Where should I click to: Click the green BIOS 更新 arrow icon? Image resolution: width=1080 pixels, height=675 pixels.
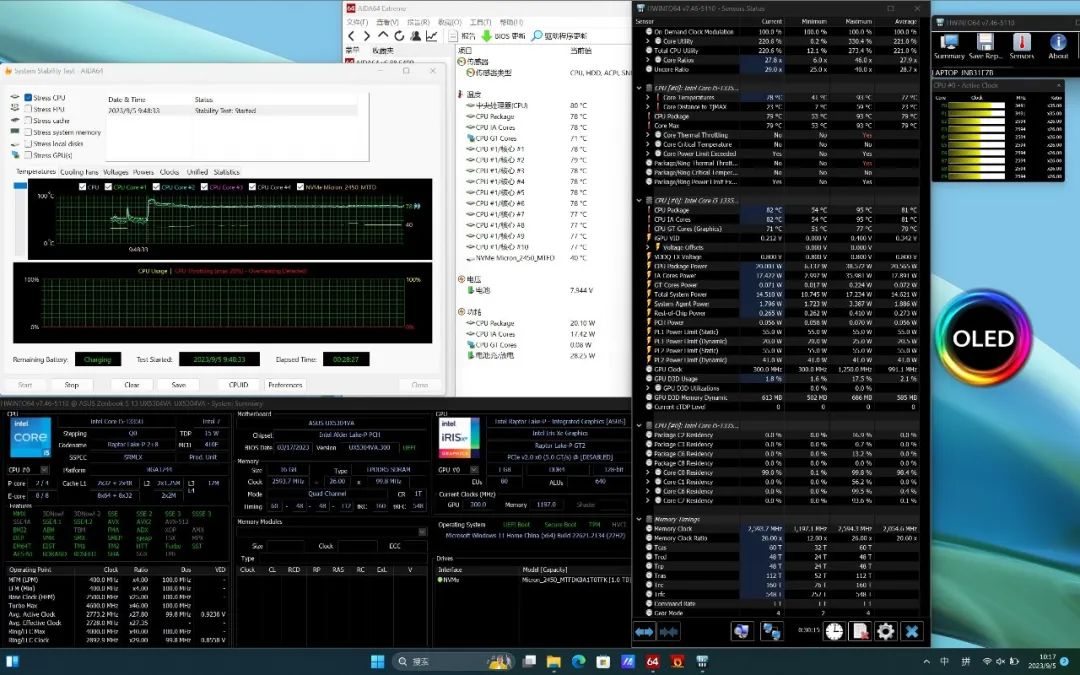pos(486,36)
